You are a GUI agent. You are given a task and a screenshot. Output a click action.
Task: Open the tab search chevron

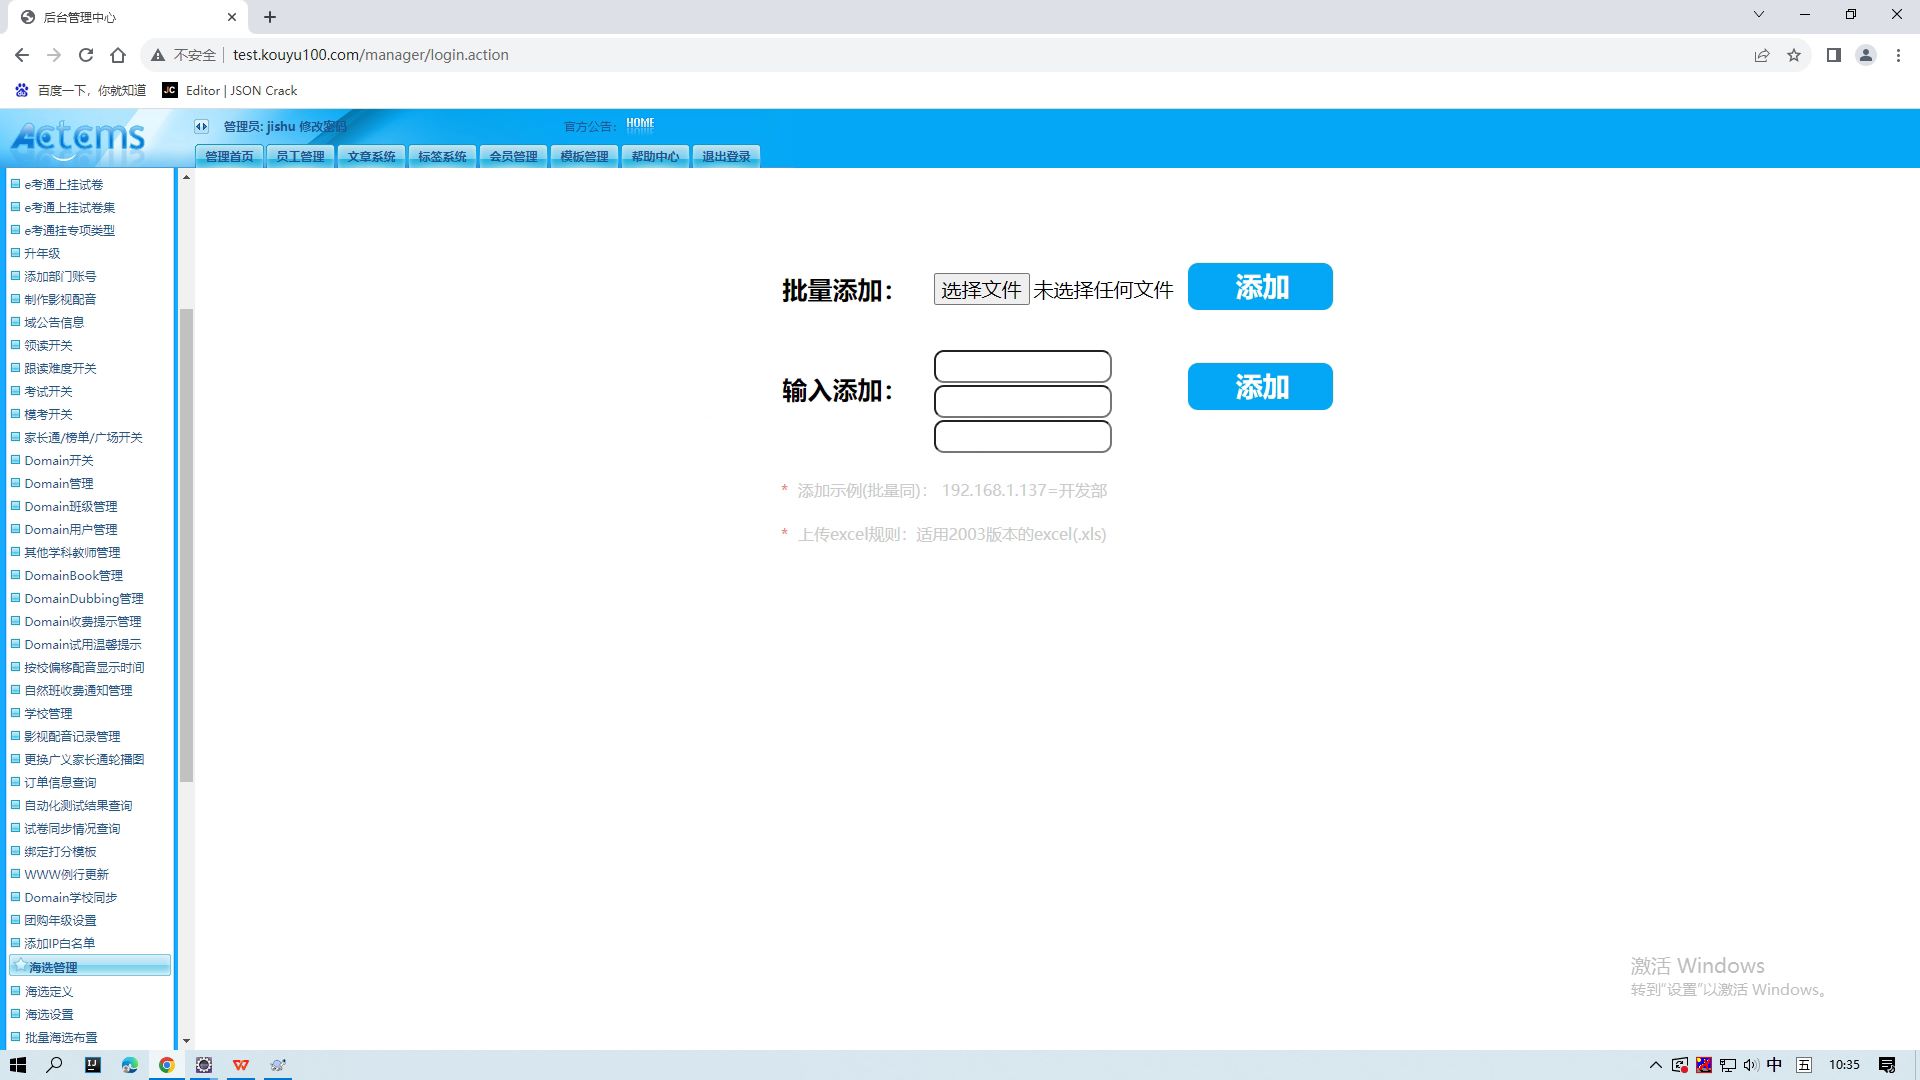click(x=1759, y=14)
